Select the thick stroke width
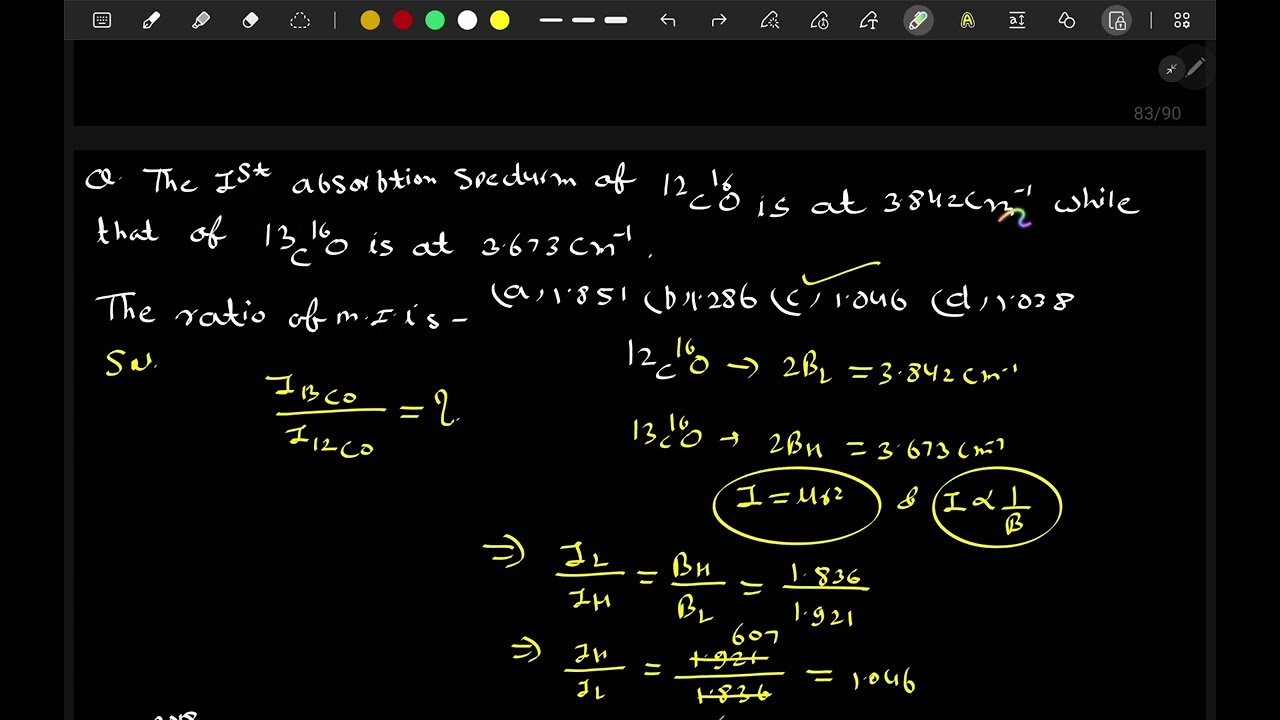This screenshot has width=1280, height=720. [x=617, y=20]
